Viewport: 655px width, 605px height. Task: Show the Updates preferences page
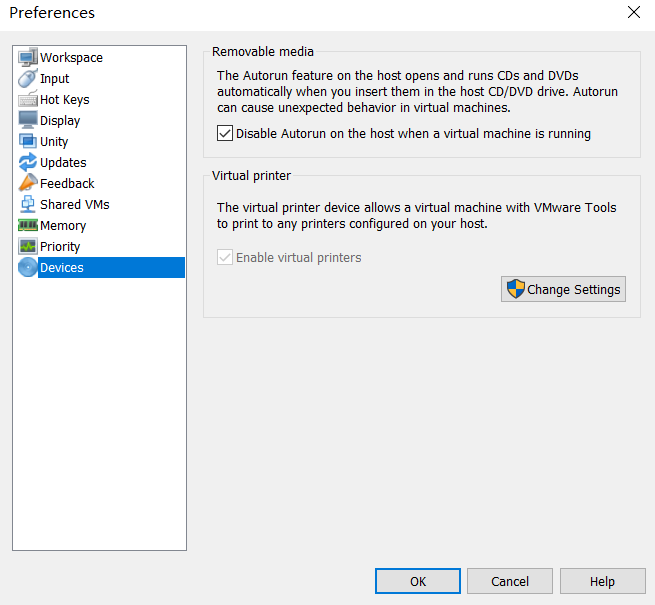pyautogui.click(x=63, y=163)
